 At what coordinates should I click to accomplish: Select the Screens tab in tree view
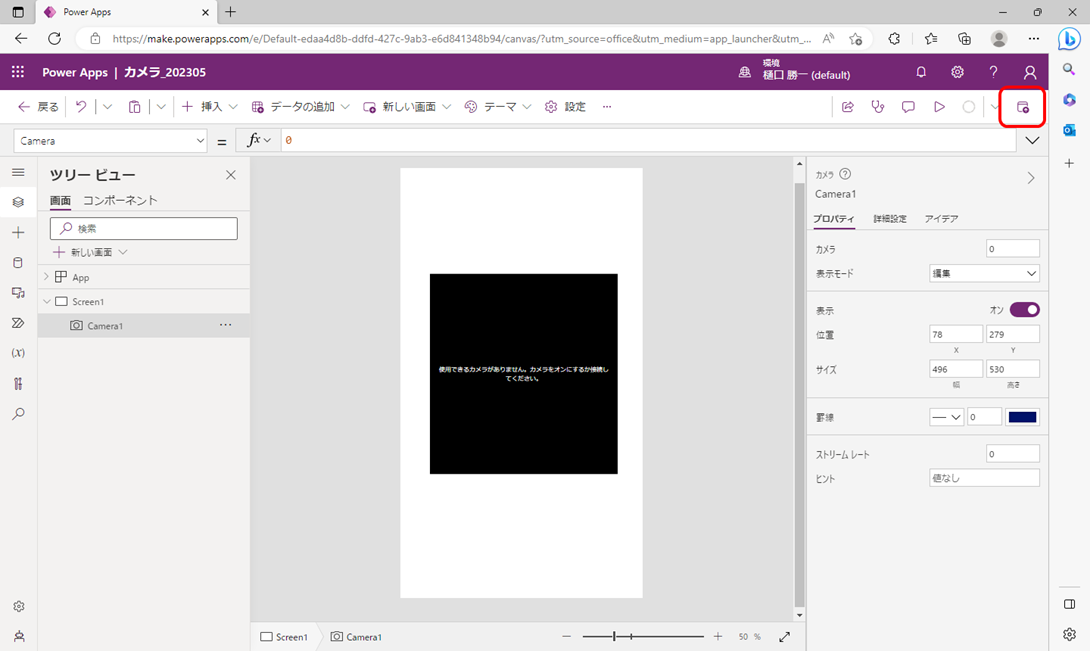pos(60,200)
